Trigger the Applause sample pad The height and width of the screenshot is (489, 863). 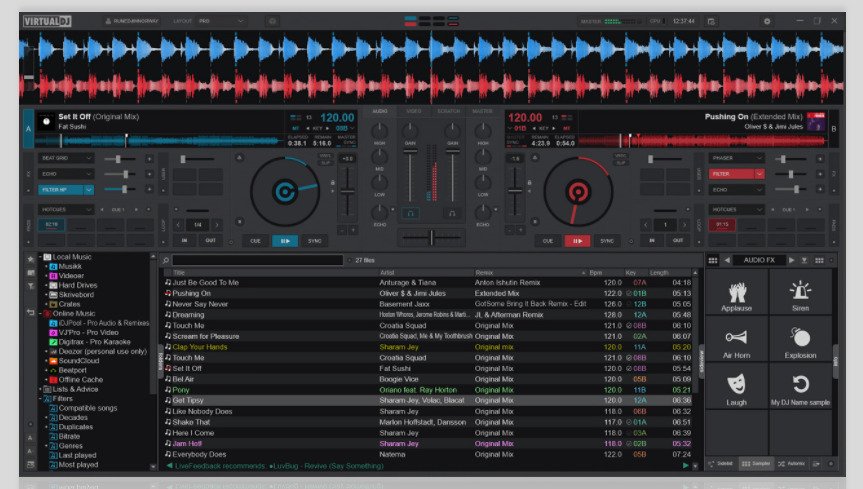(x=736, y=291)
